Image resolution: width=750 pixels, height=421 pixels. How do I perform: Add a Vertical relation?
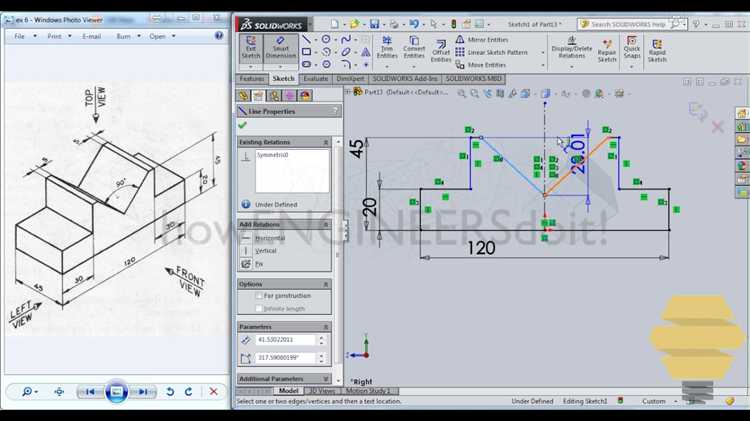click(265, 251)
